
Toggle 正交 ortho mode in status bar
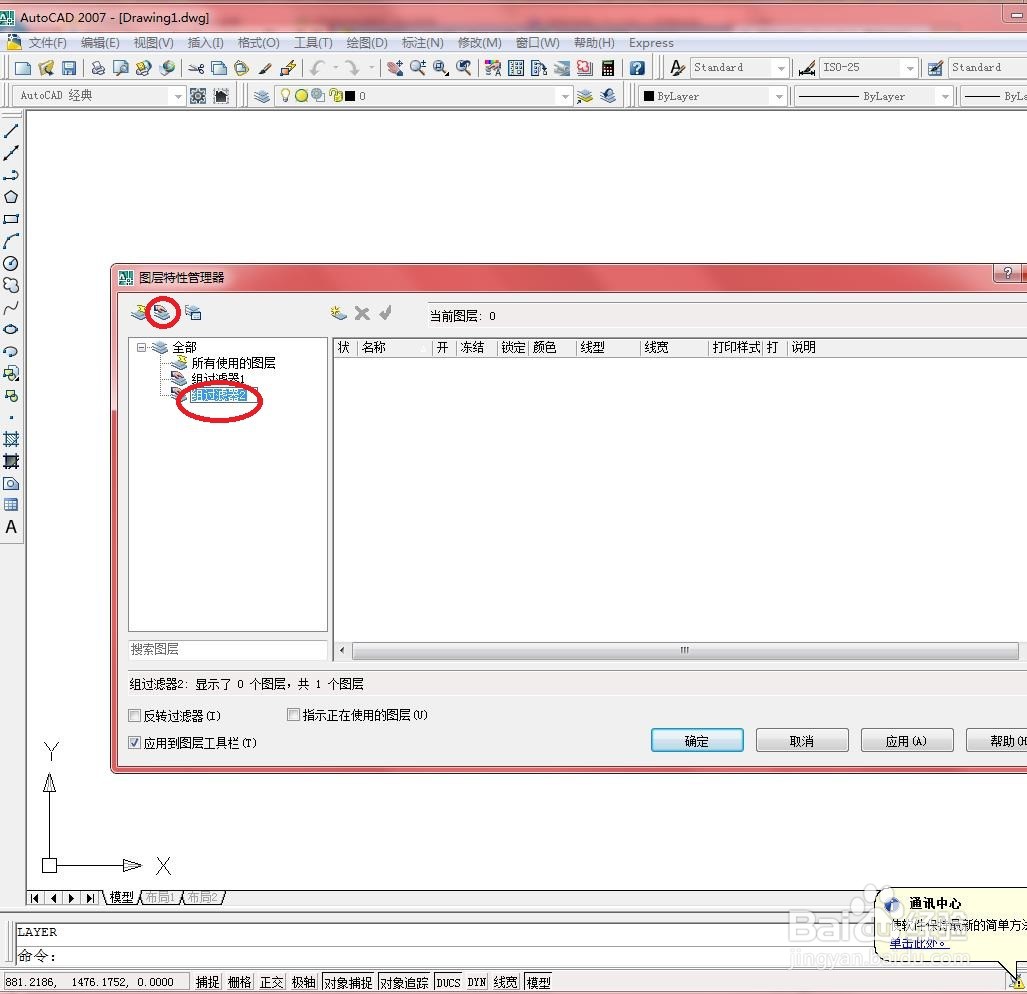tap(271, 982)
